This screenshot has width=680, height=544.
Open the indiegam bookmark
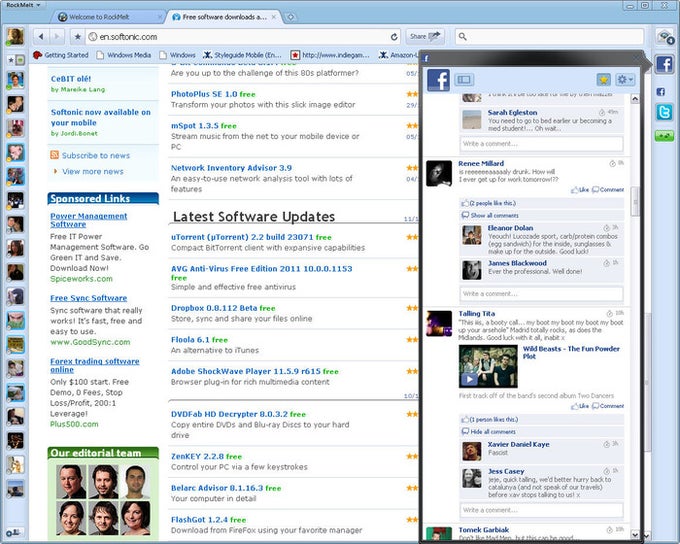[x=330, y=55]
